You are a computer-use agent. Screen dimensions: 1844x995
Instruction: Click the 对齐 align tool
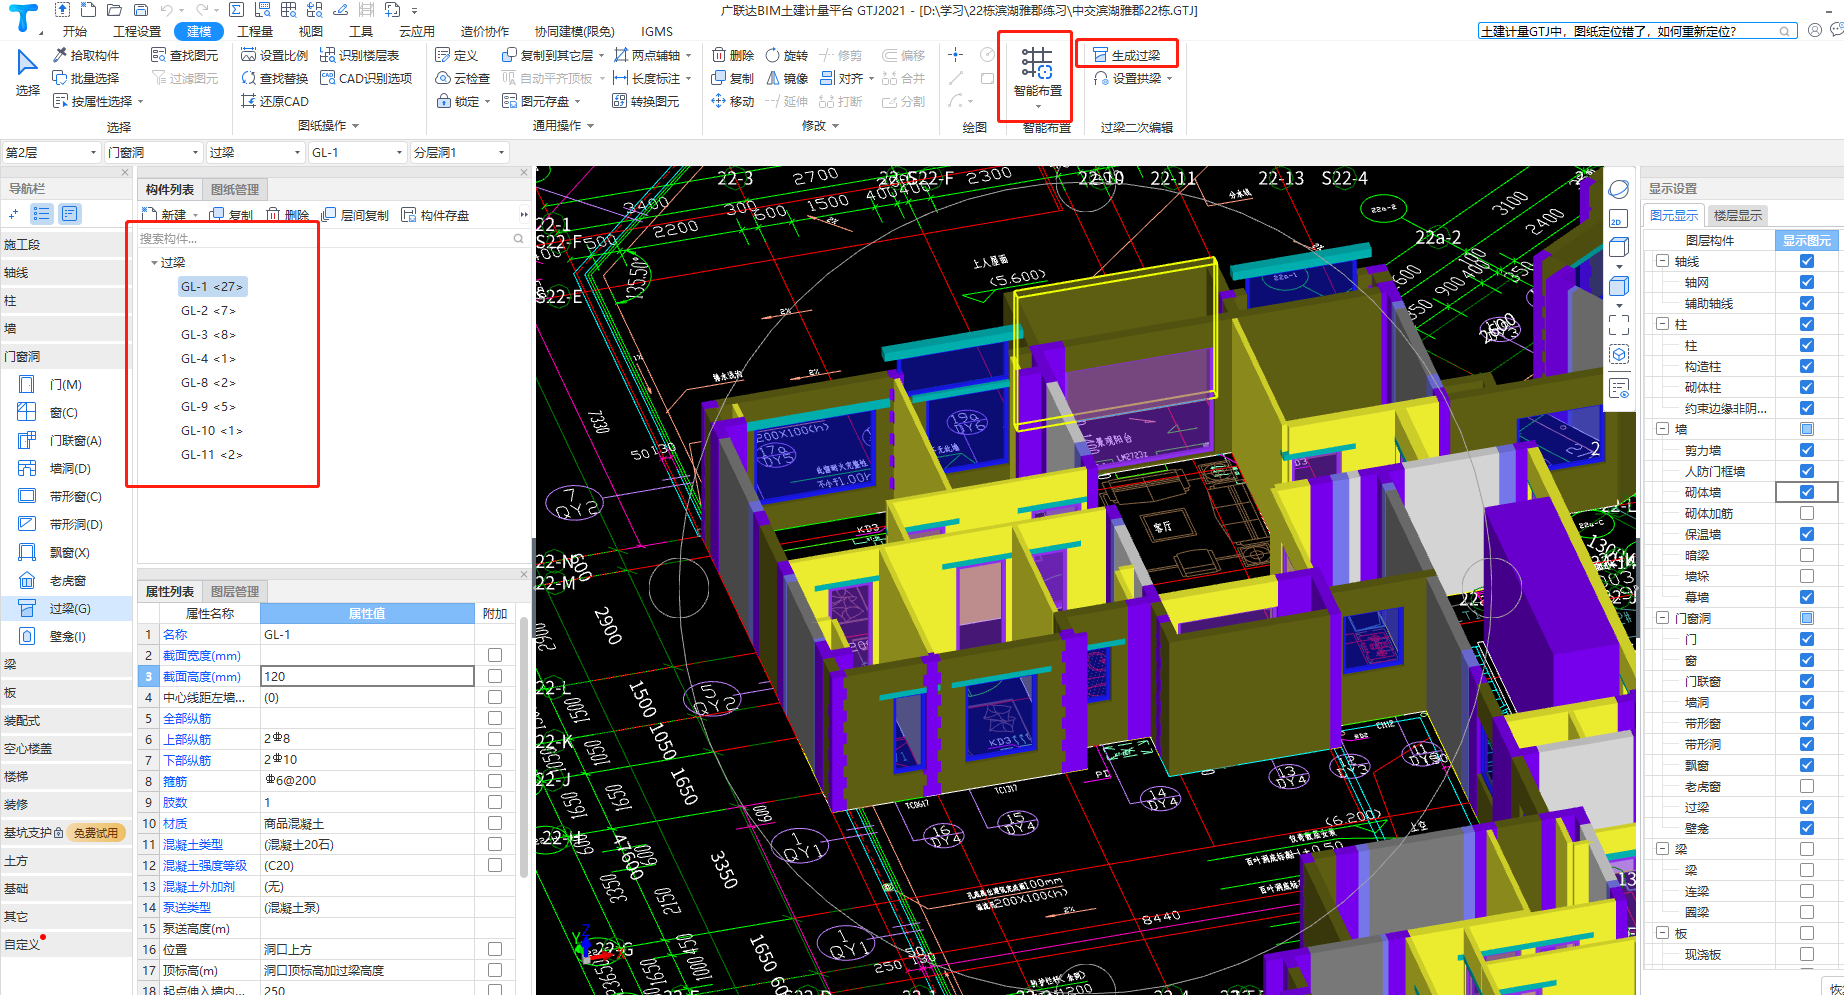[842, 78]
